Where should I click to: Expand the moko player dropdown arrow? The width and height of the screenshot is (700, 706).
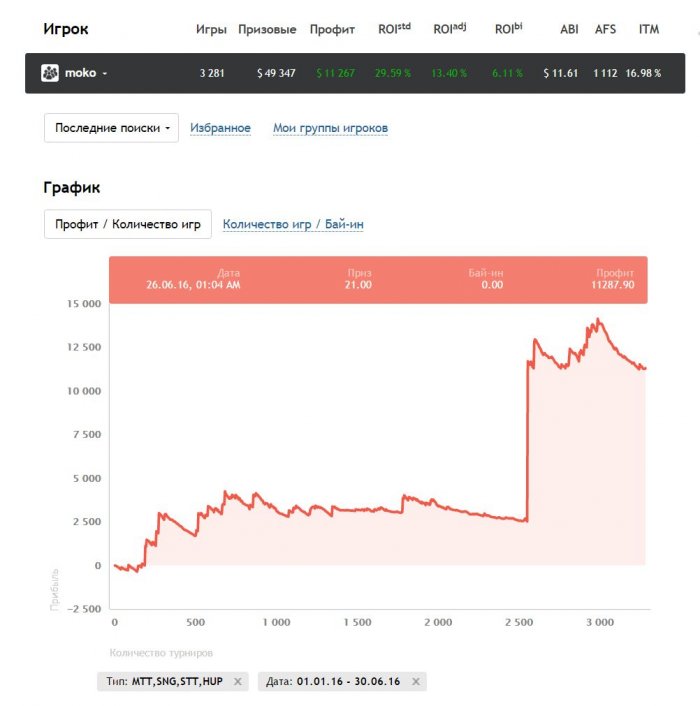pos(104,74)
